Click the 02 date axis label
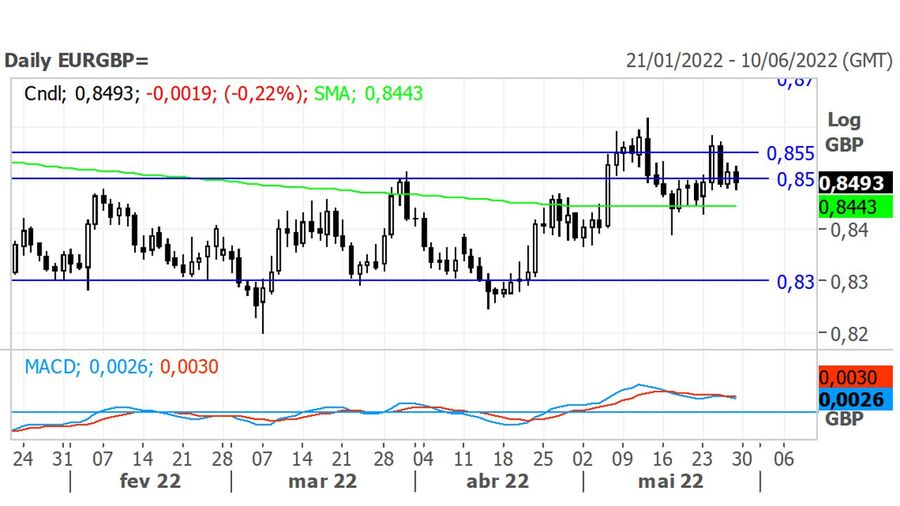Screen dimensions: 900x506 tap(583, 459)
